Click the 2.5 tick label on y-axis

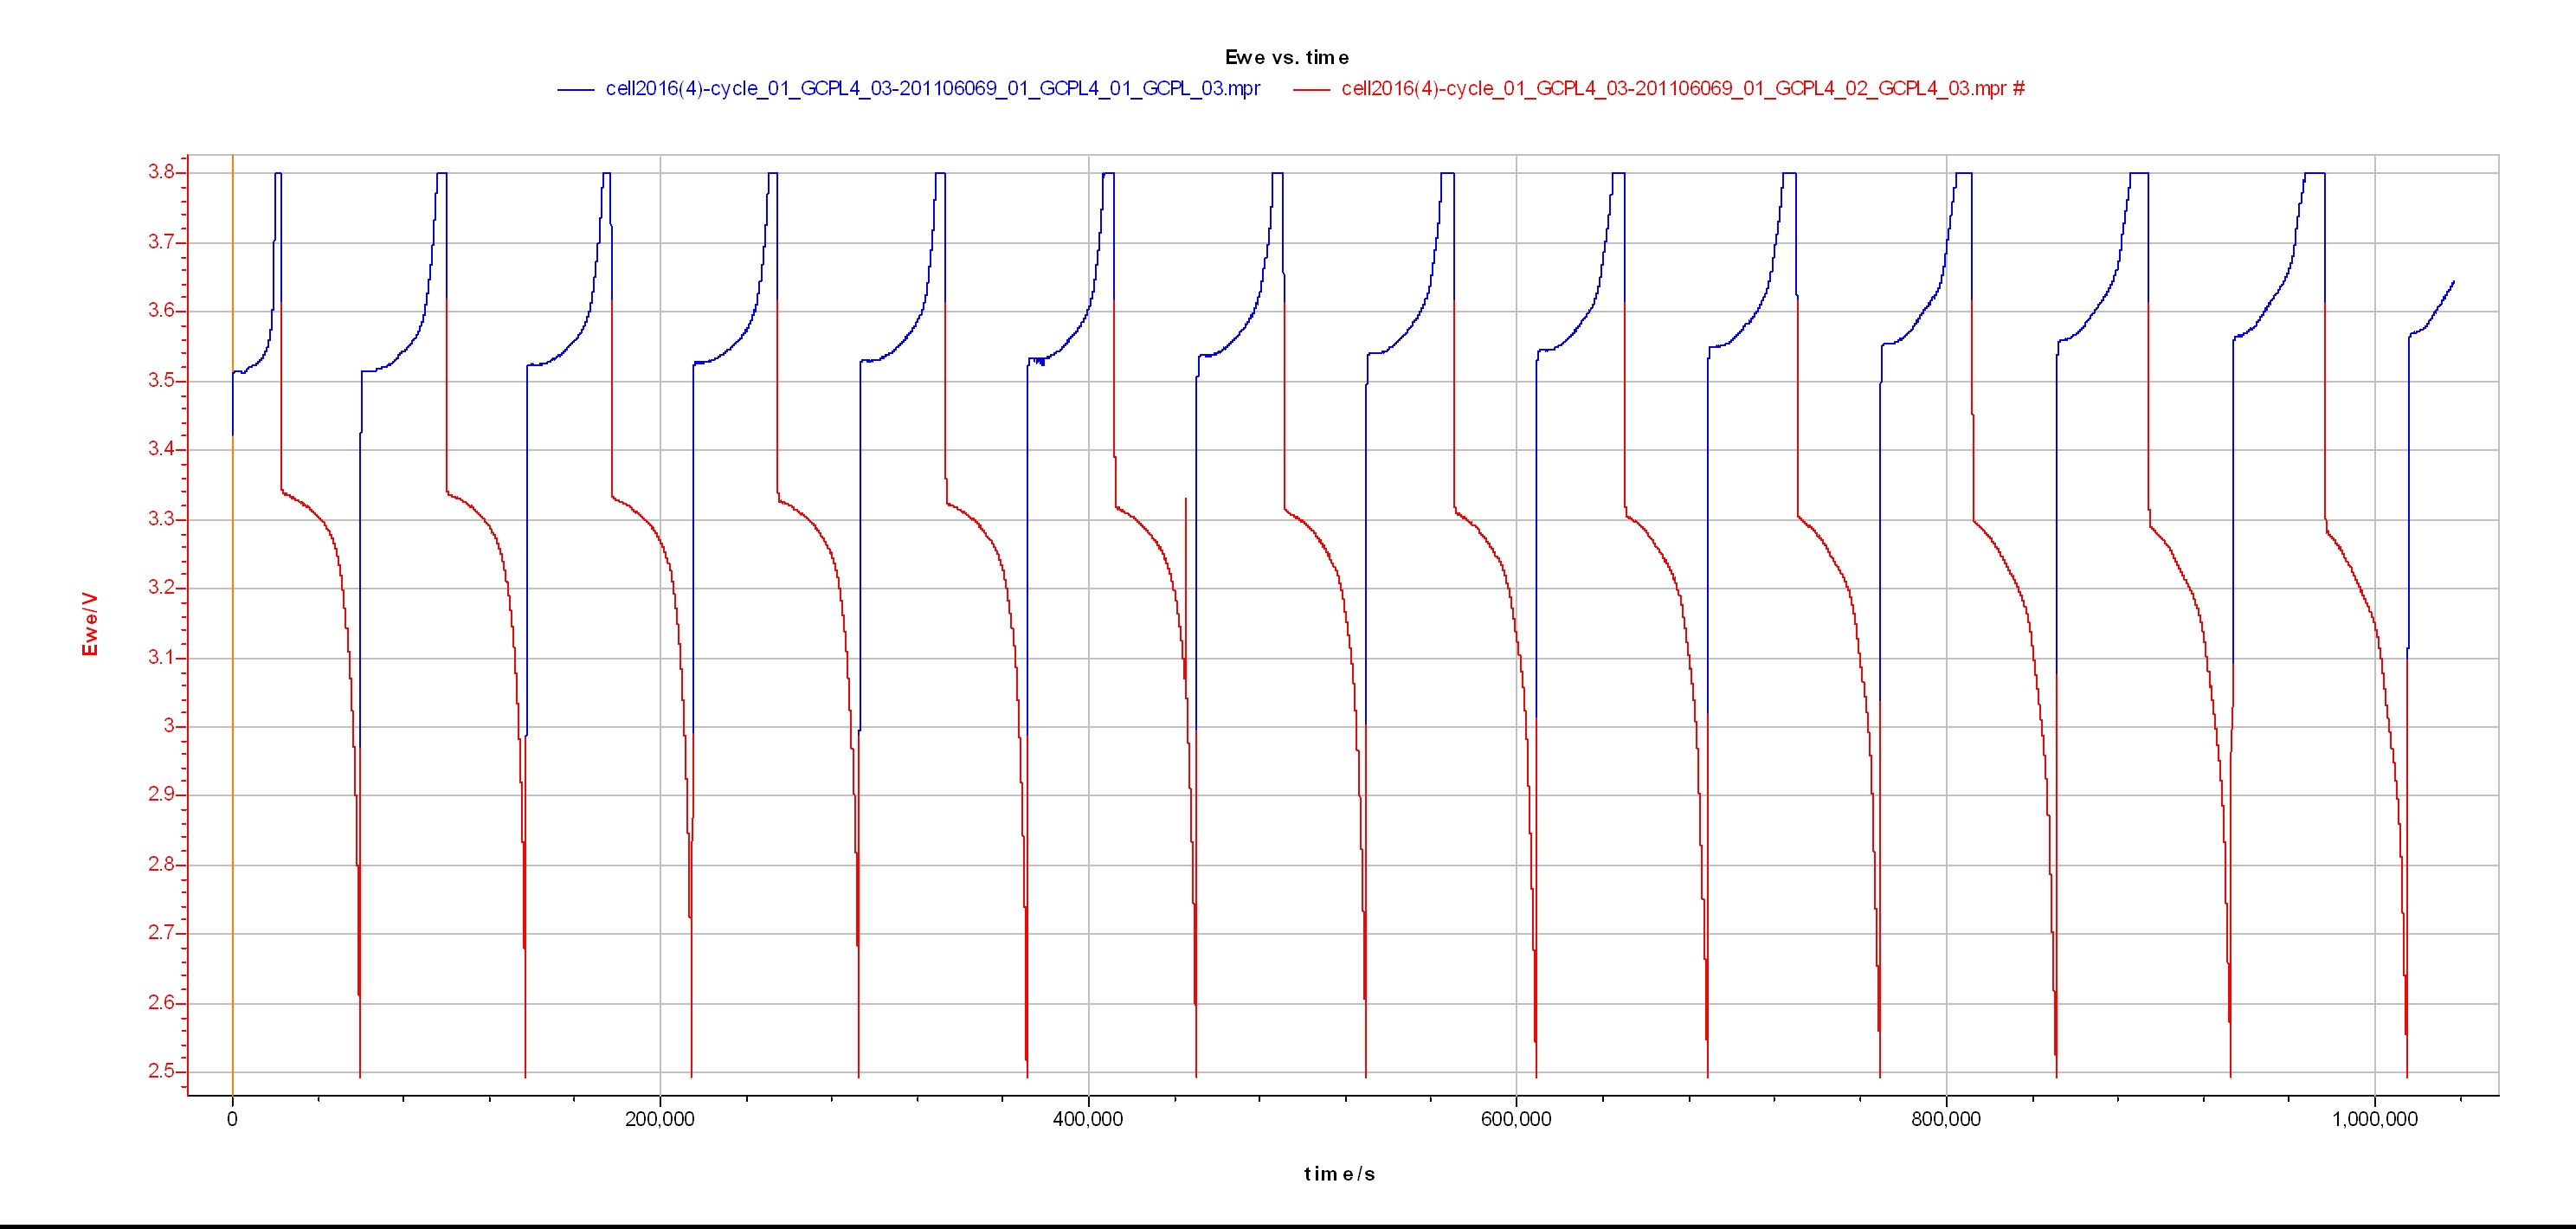(161, 1072)
